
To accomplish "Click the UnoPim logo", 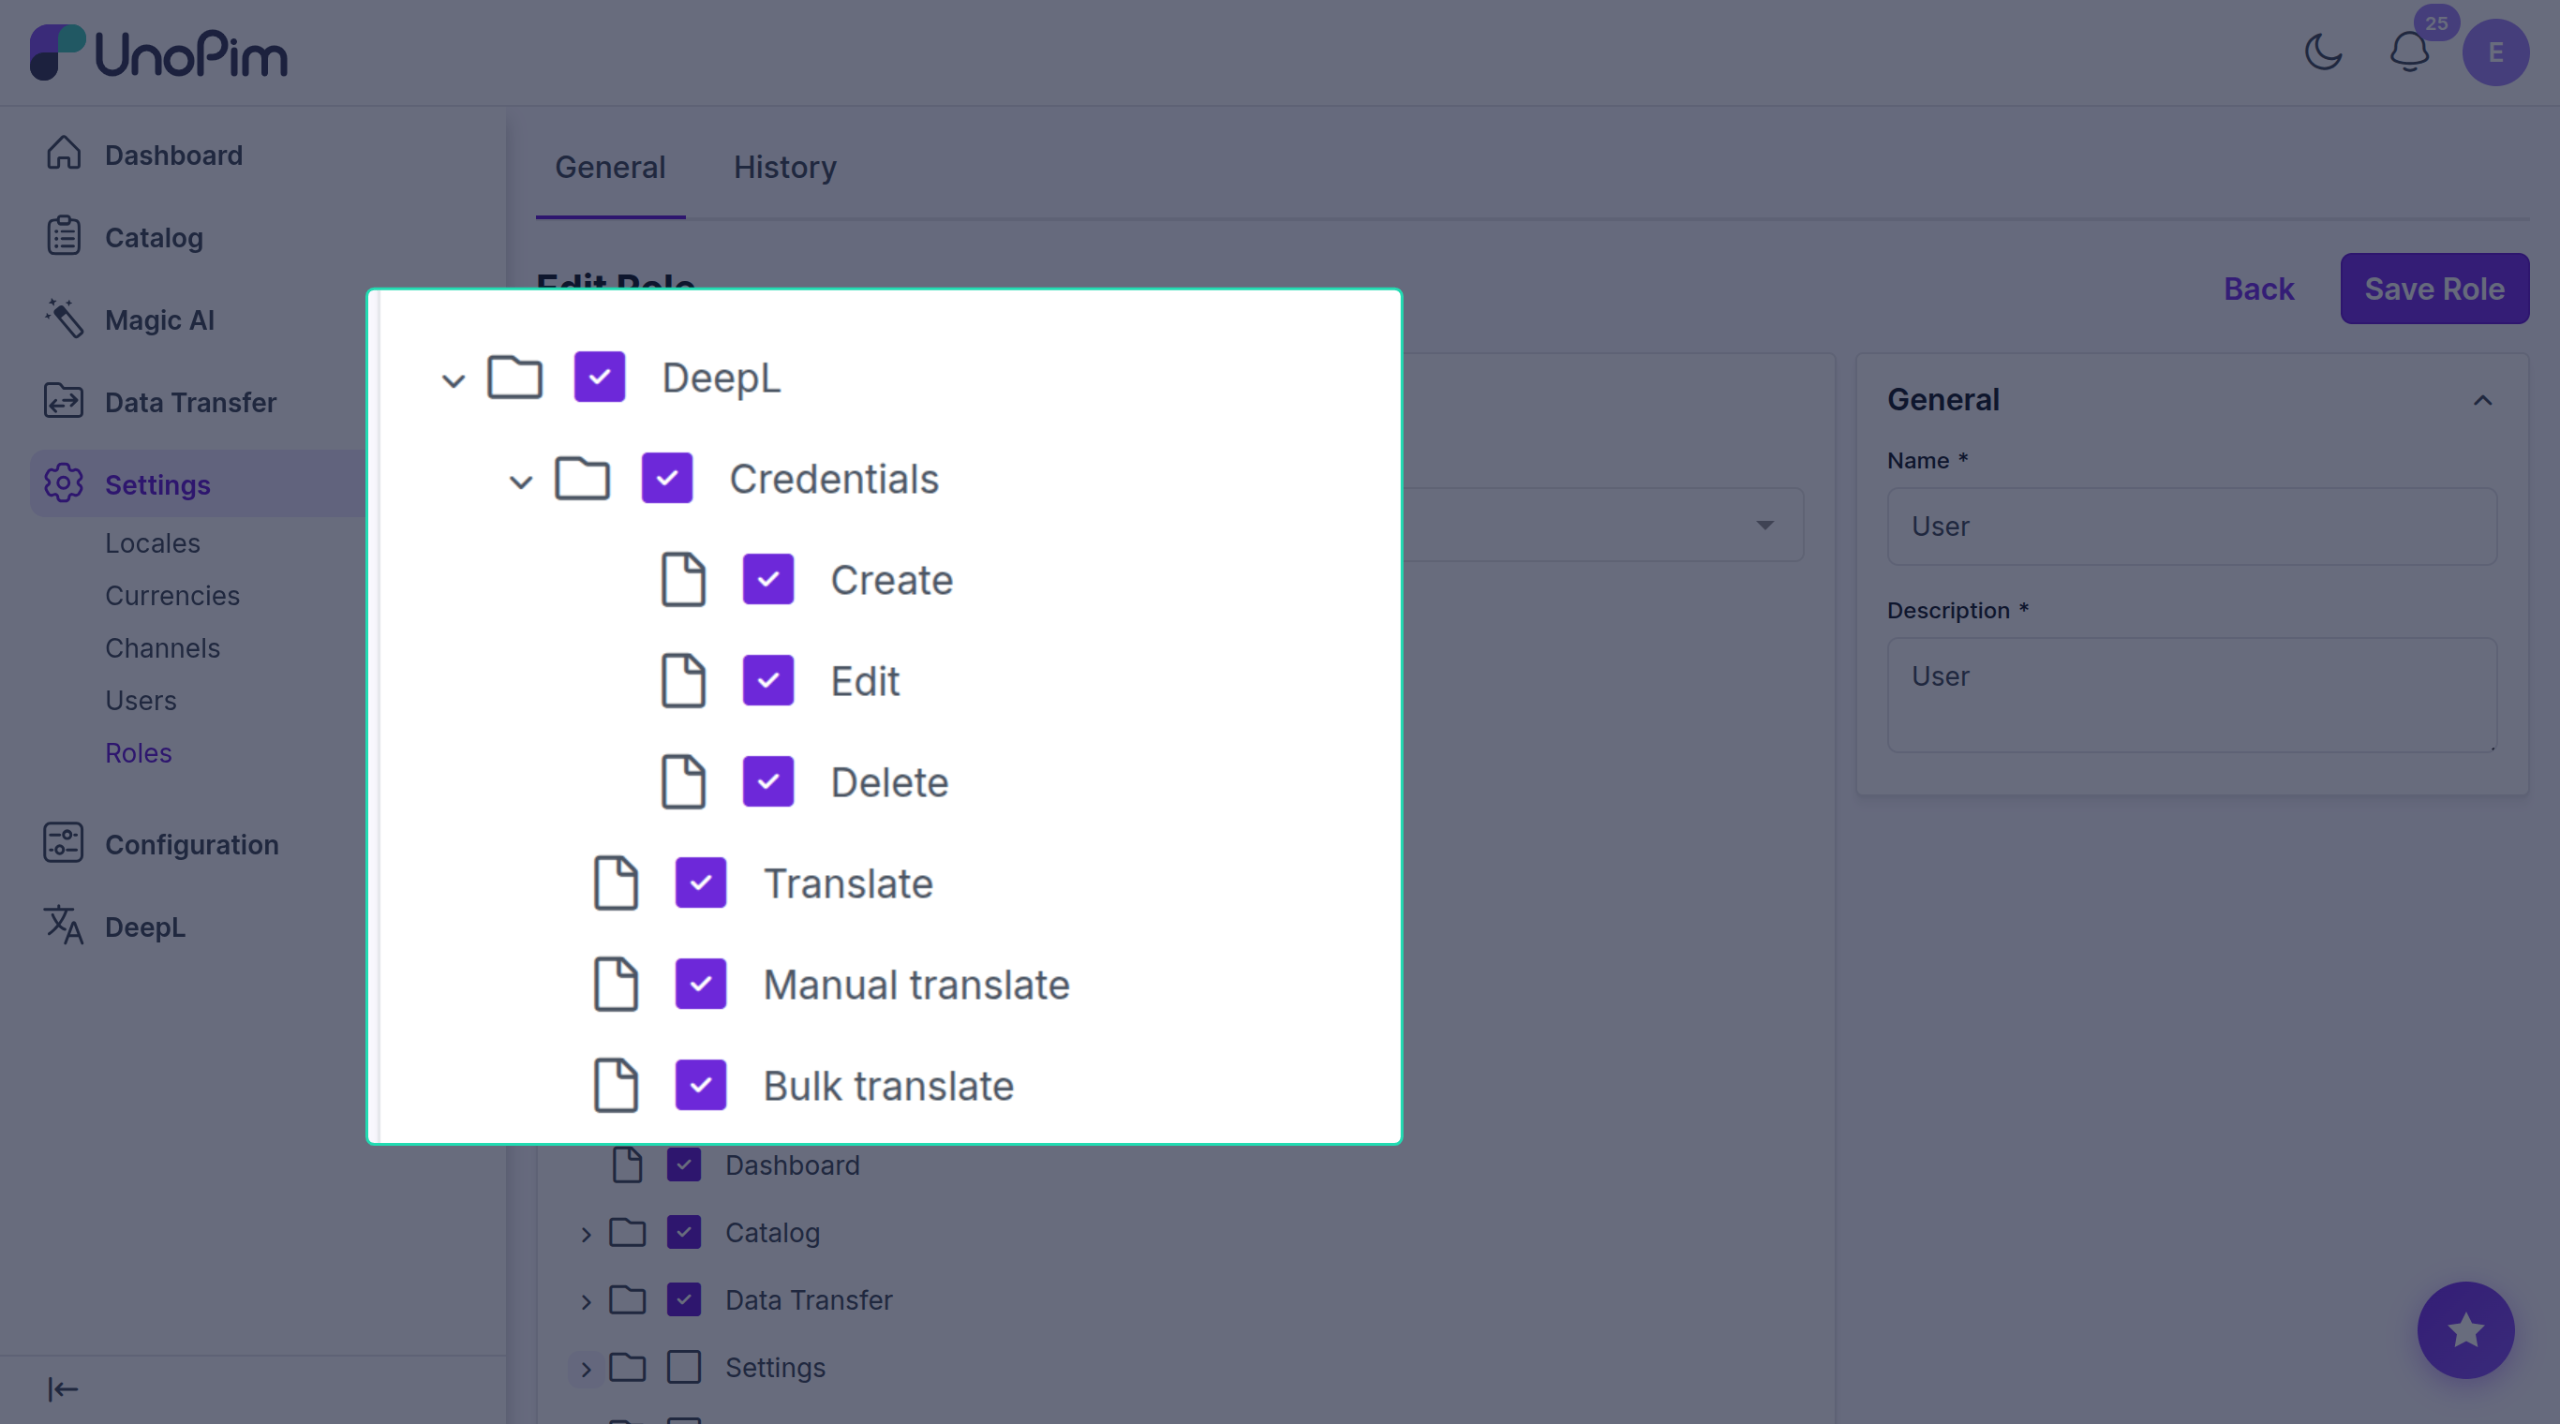I will coord(158,52).
